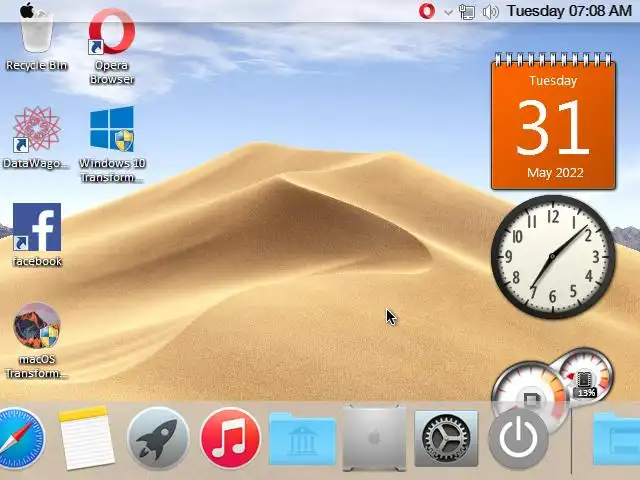Expand the hidden tray icons chevron

(x=448, y=12)
